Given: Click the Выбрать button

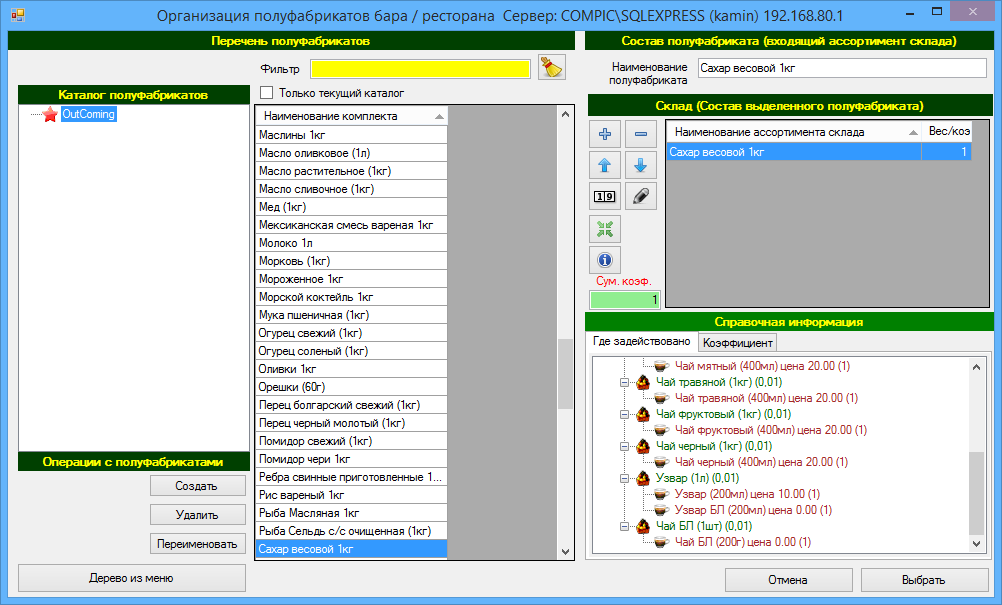Looking at the screenshot, I should click(x=925, y=579).
